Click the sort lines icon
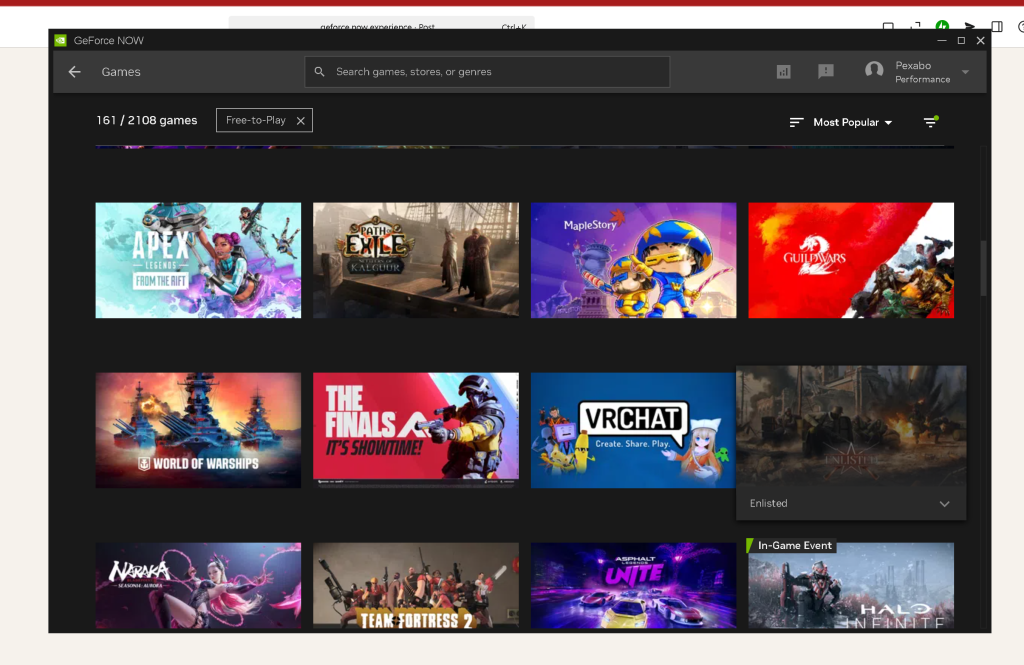 click(795, 122)
